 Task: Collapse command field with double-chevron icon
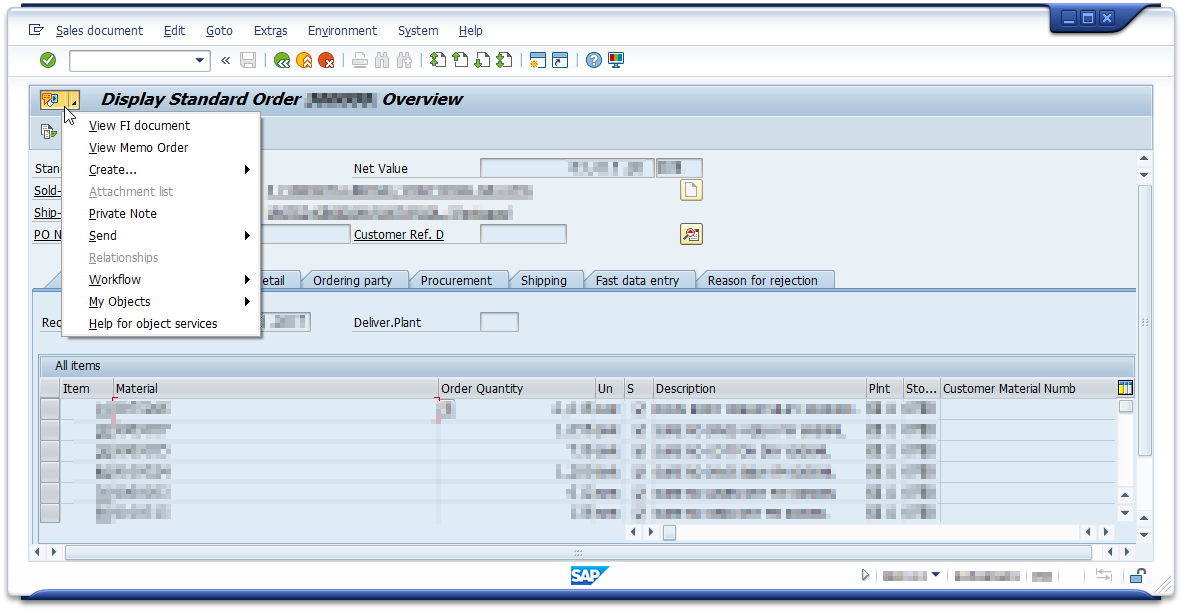click(x=225, y=60)
